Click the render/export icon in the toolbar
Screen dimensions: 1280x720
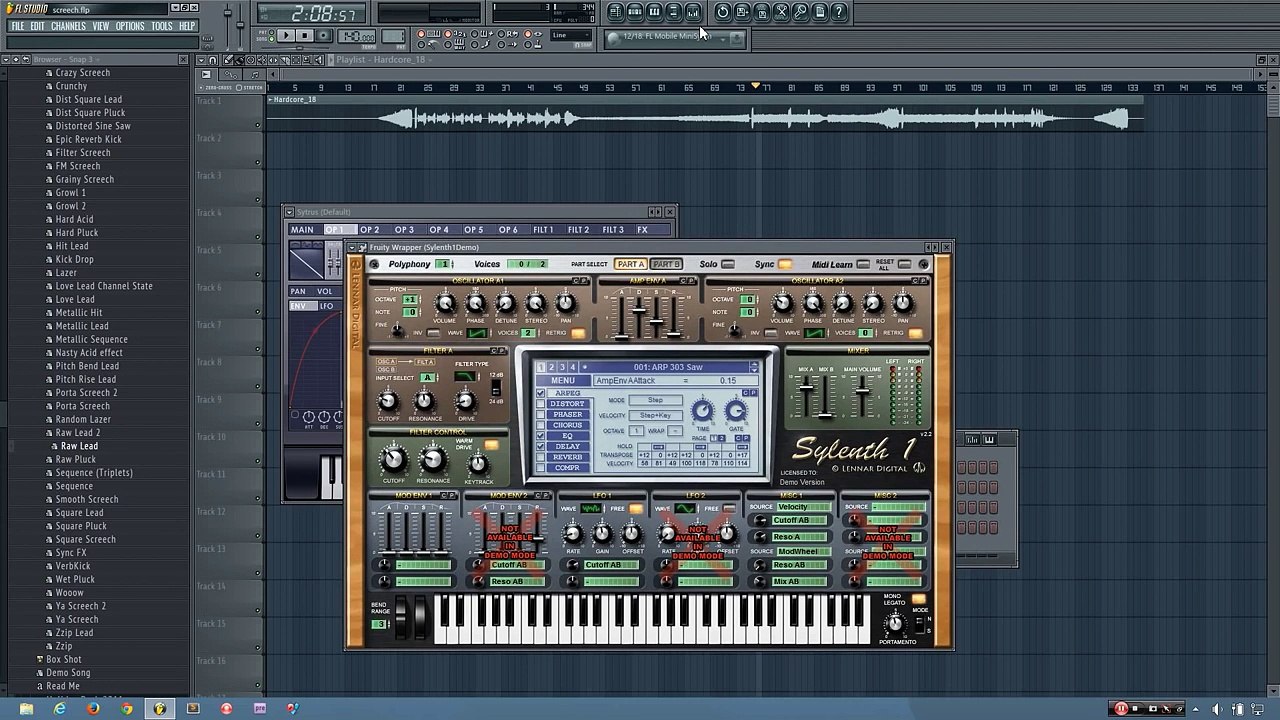click(761, 12)
